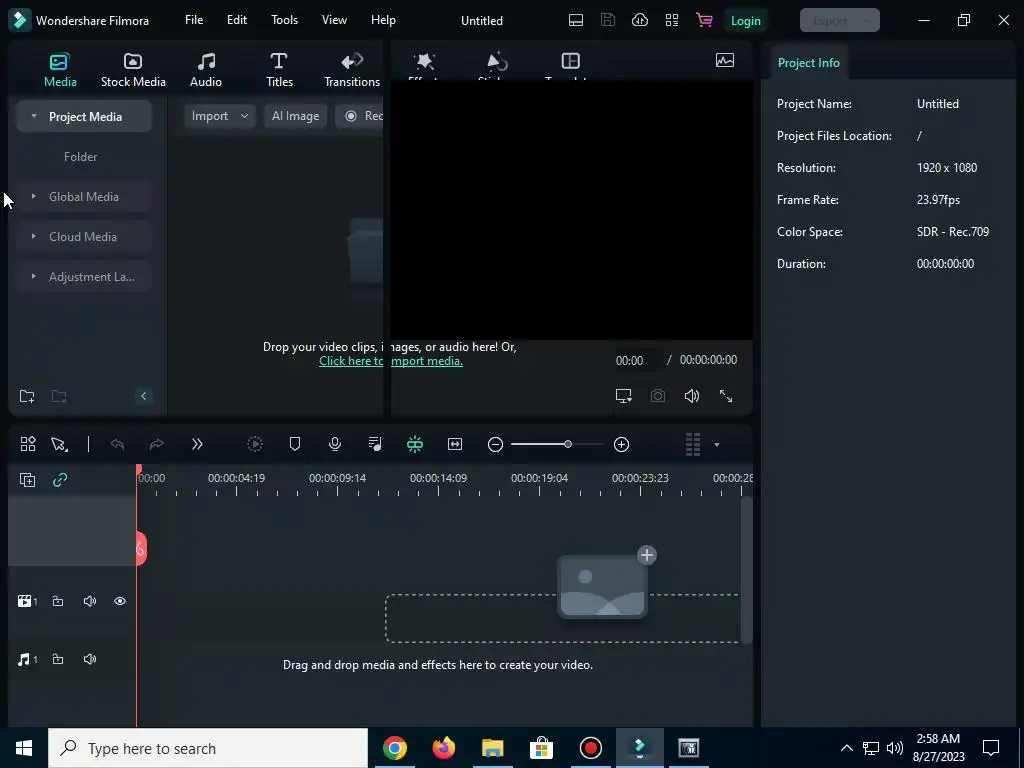The image size is (1024, 768).
Task: Open the Stock Media tab
Action: pyautogui.click(x=133, y=70)
